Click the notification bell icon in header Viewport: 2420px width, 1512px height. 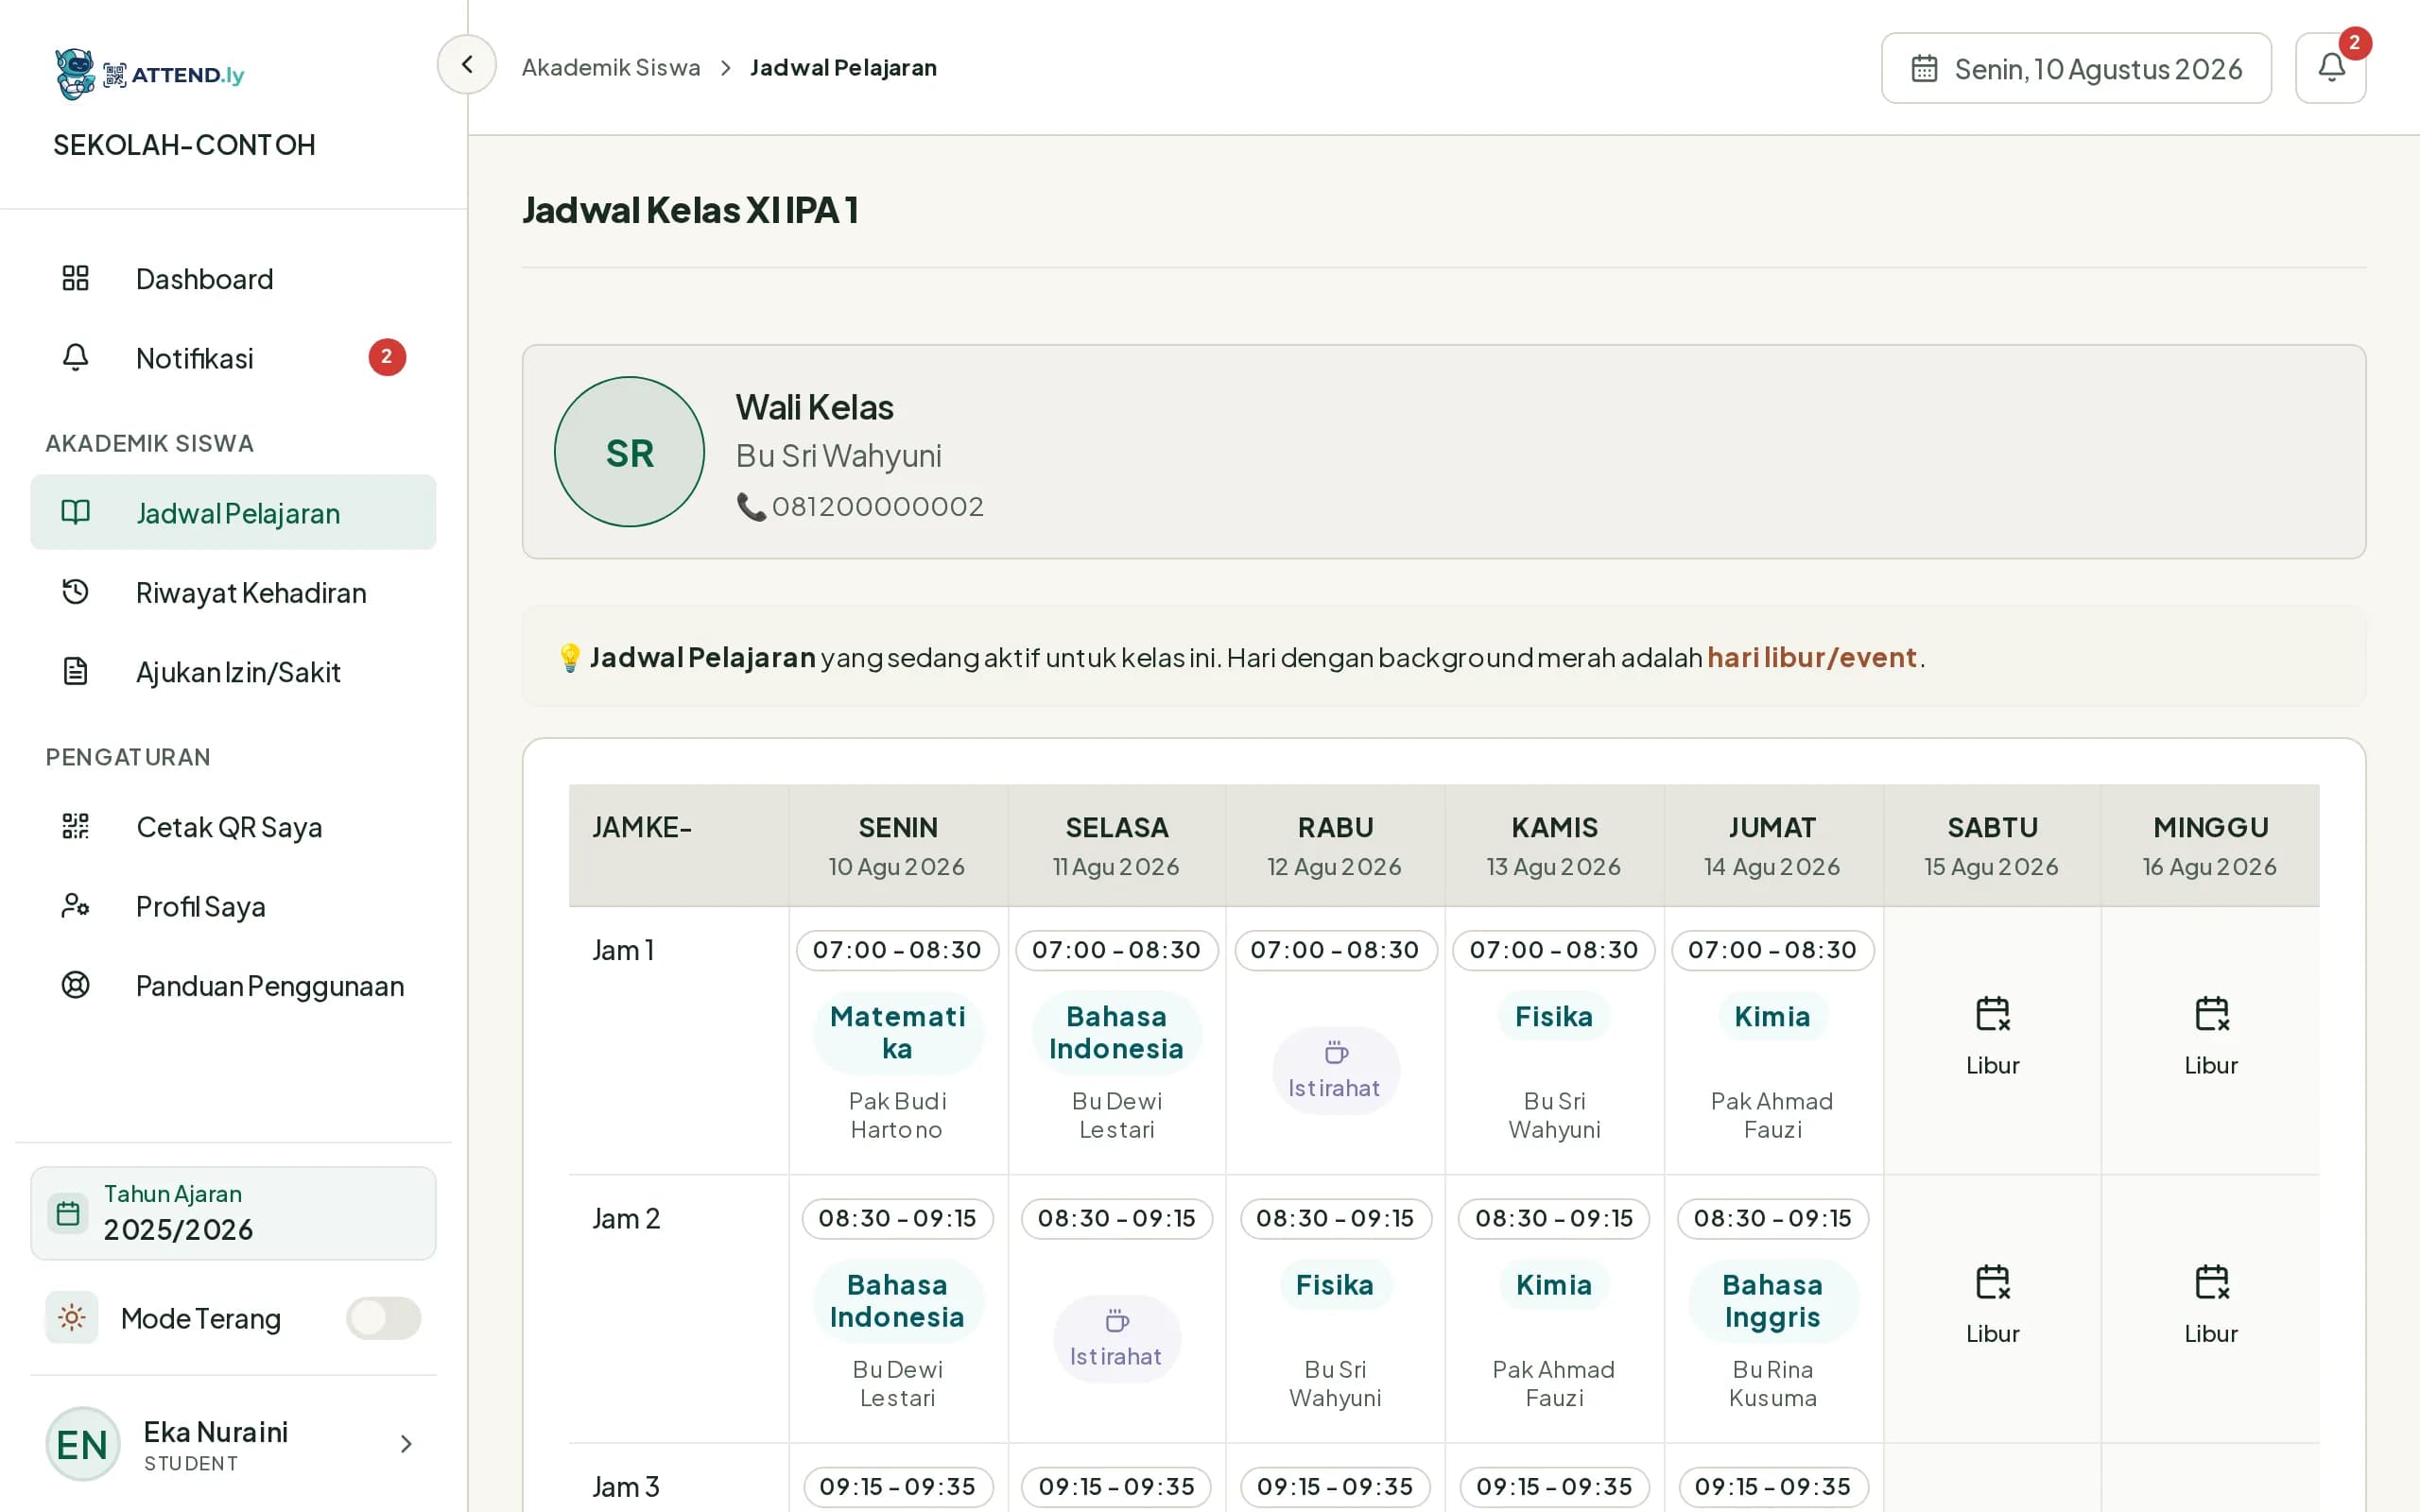pyautogui.click(x=2330, y=68)
